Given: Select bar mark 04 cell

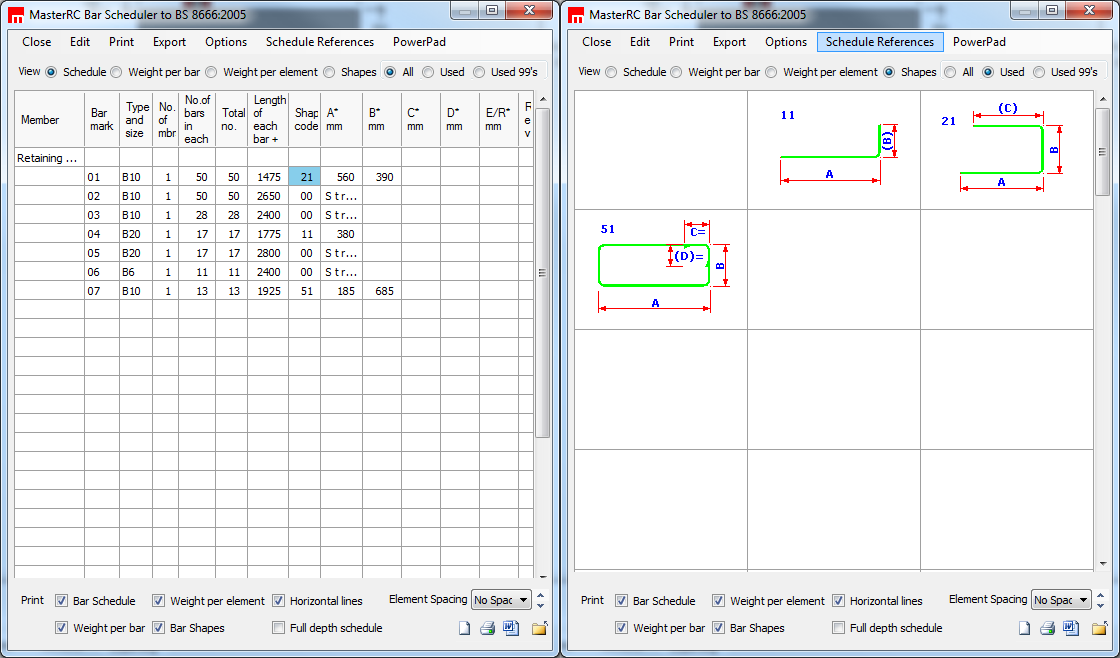Looking at the screenshot, I should coord(101,234).
